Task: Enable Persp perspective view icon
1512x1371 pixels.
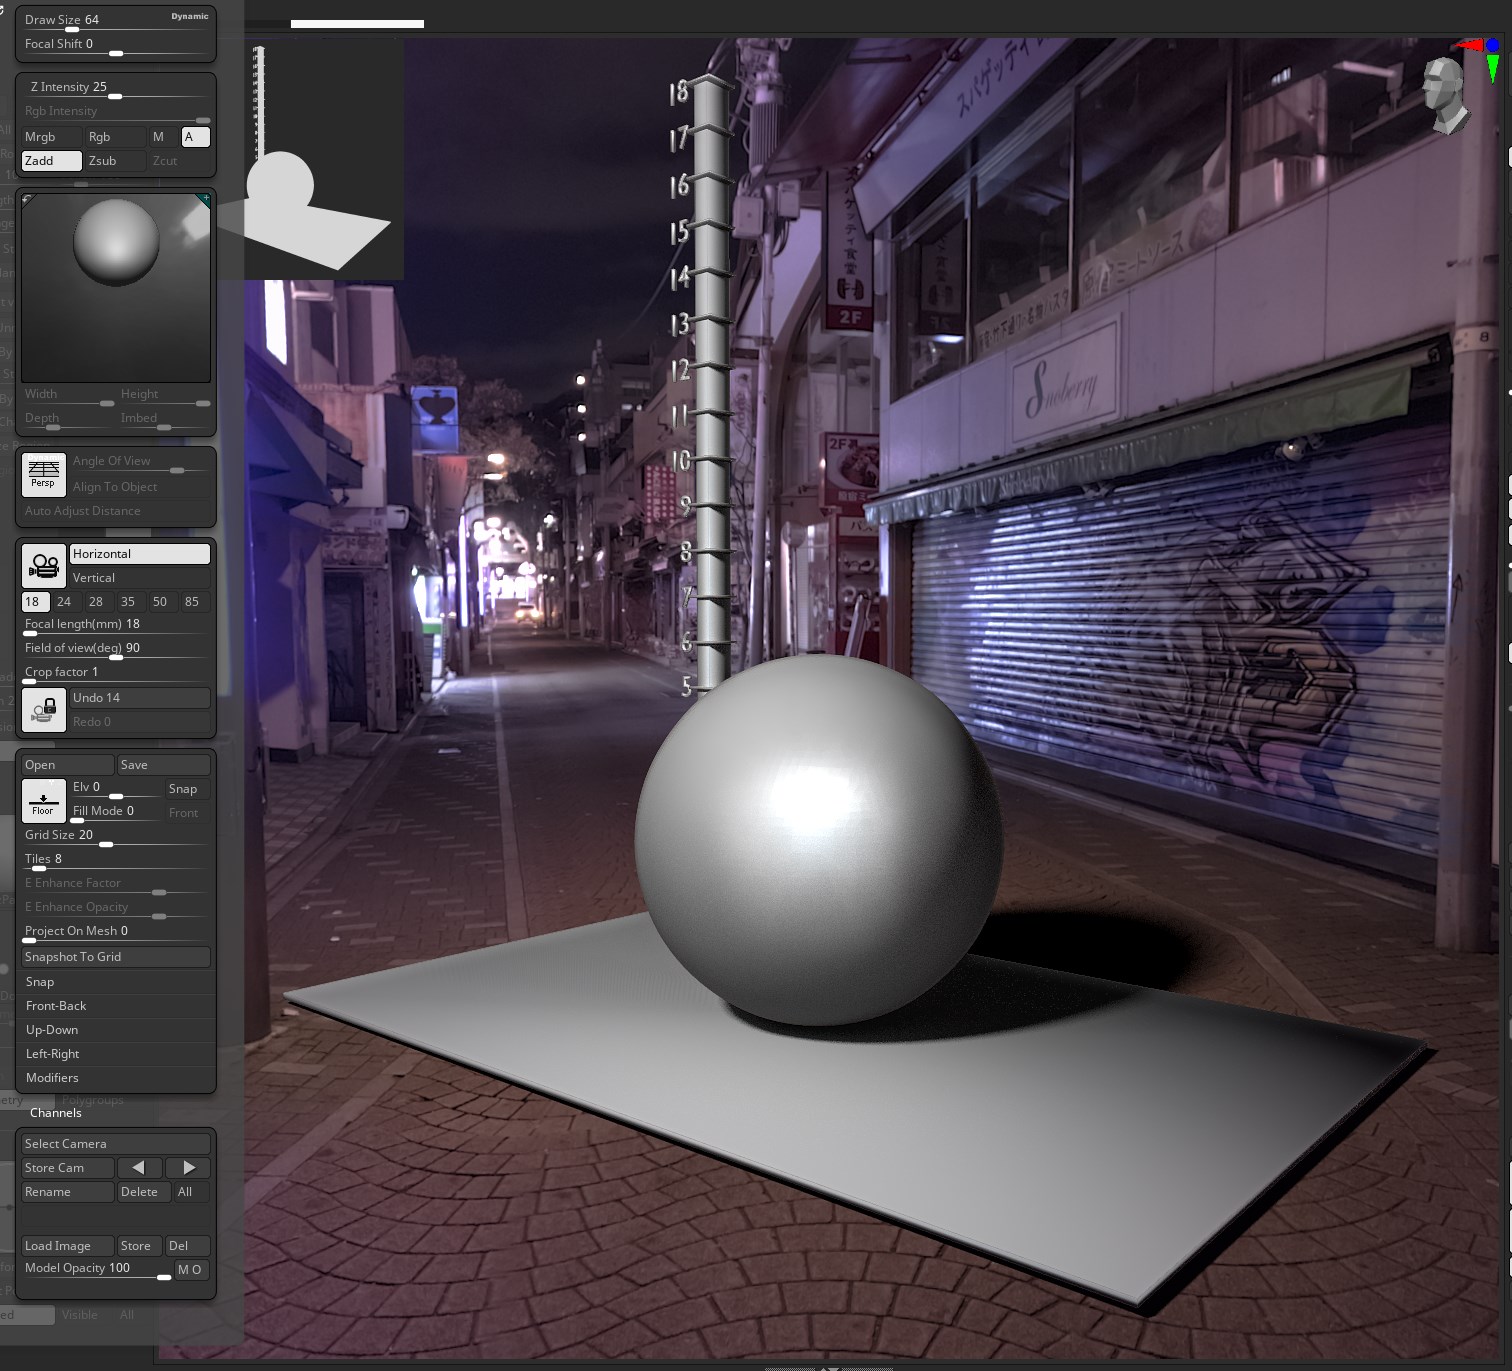Action: (x=43, y=473)
